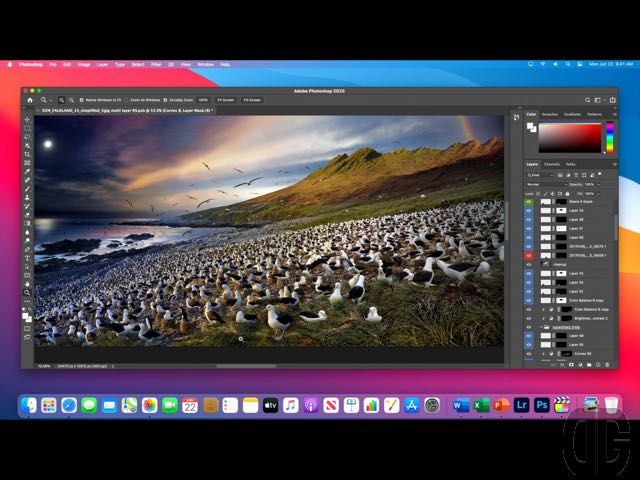Toggle visibility of the green-labeled top layer
Screen dimensions: 640x480
pyautogui.click(x=529, y=202)
